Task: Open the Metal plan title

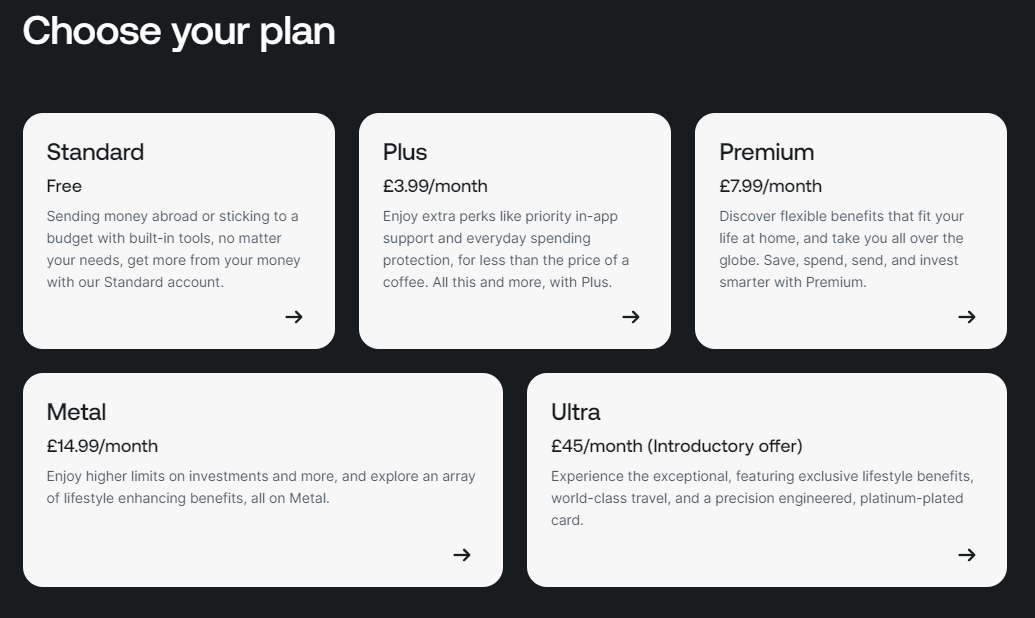Action: 76,412
